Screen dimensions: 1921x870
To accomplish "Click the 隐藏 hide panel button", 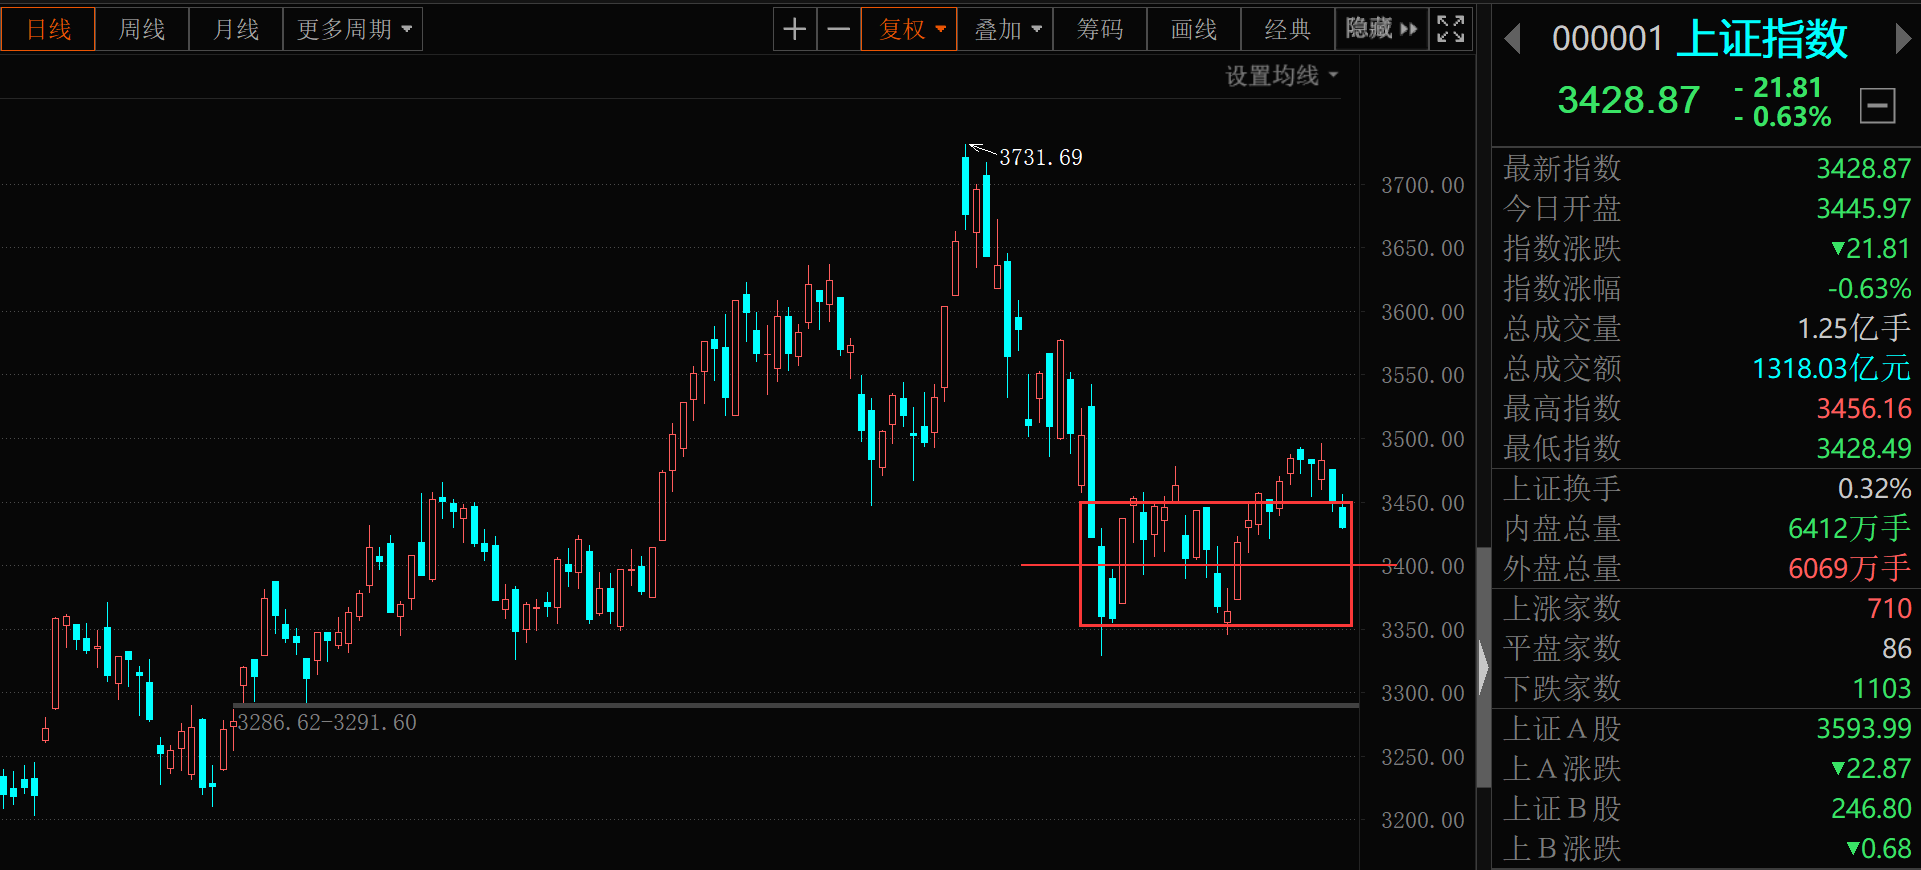I will point(1382,29).
